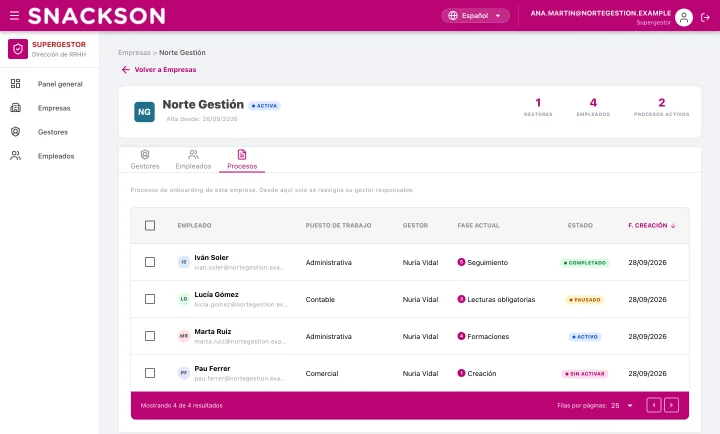
Task: Go to previous page arrow
Action: [x=654, y=405]
